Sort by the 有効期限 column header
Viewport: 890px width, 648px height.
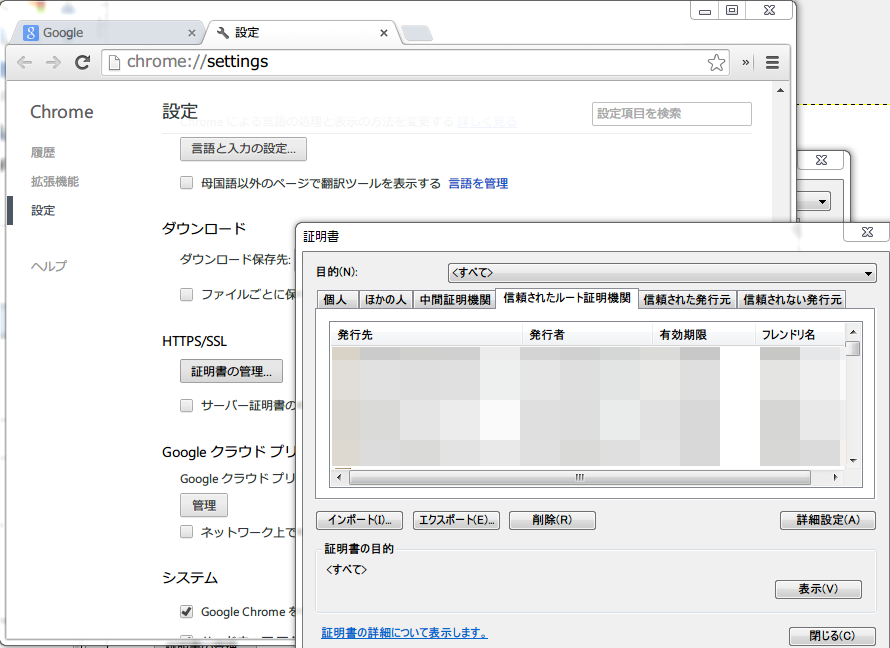coord(704,335)
